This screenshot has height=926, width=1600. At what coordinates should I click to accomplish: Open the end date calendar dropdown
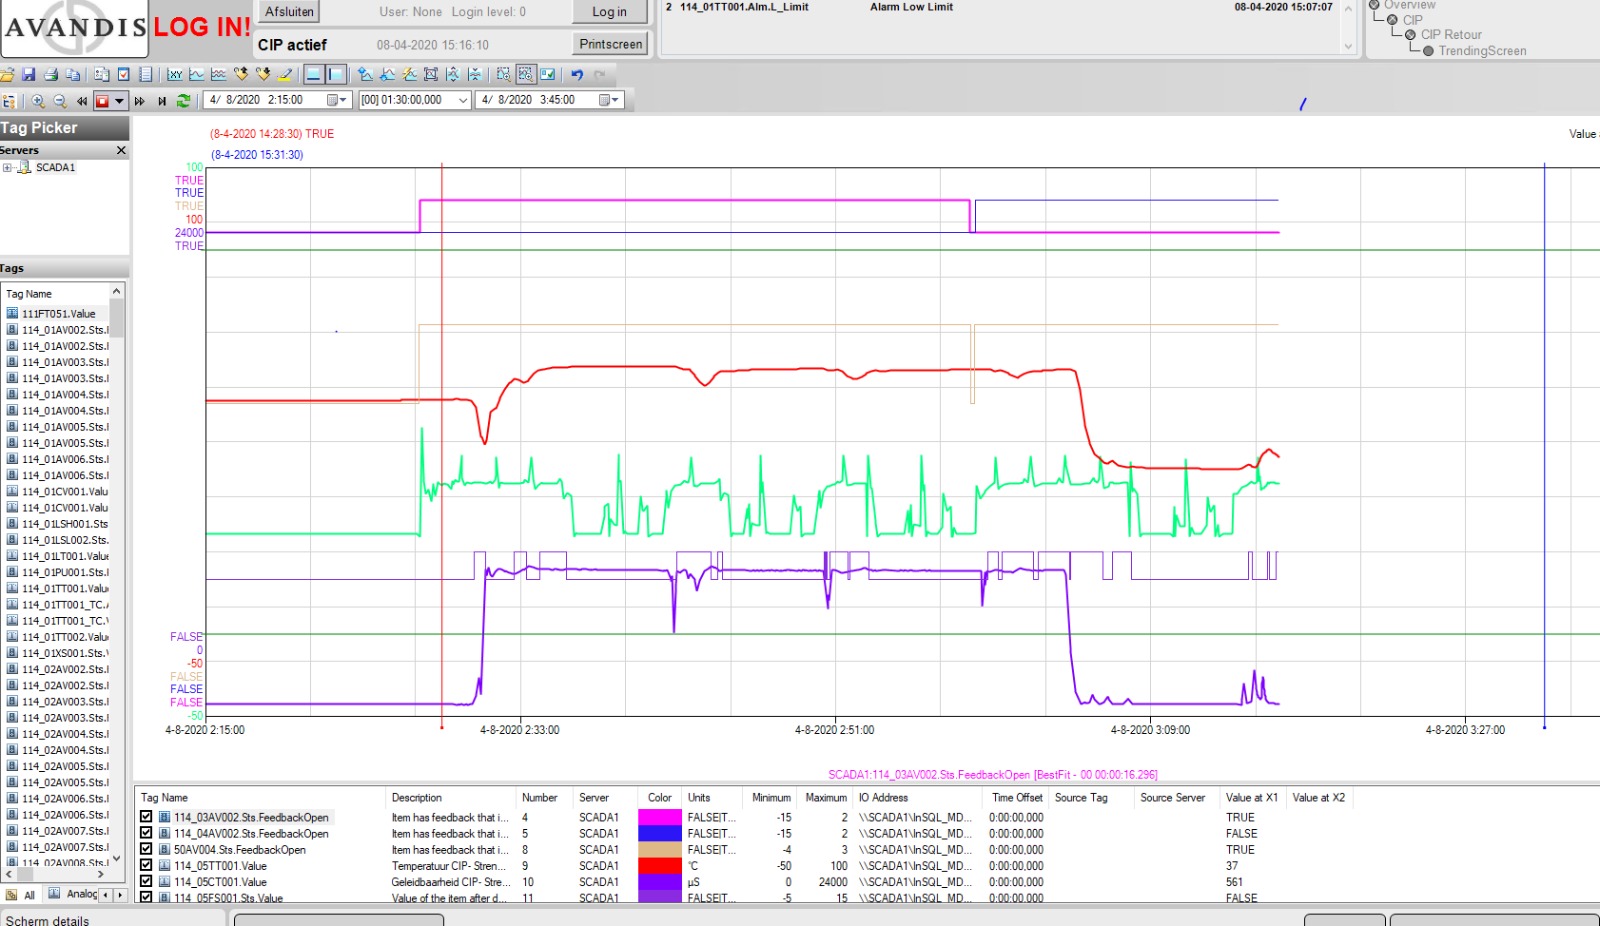[610, 100]
